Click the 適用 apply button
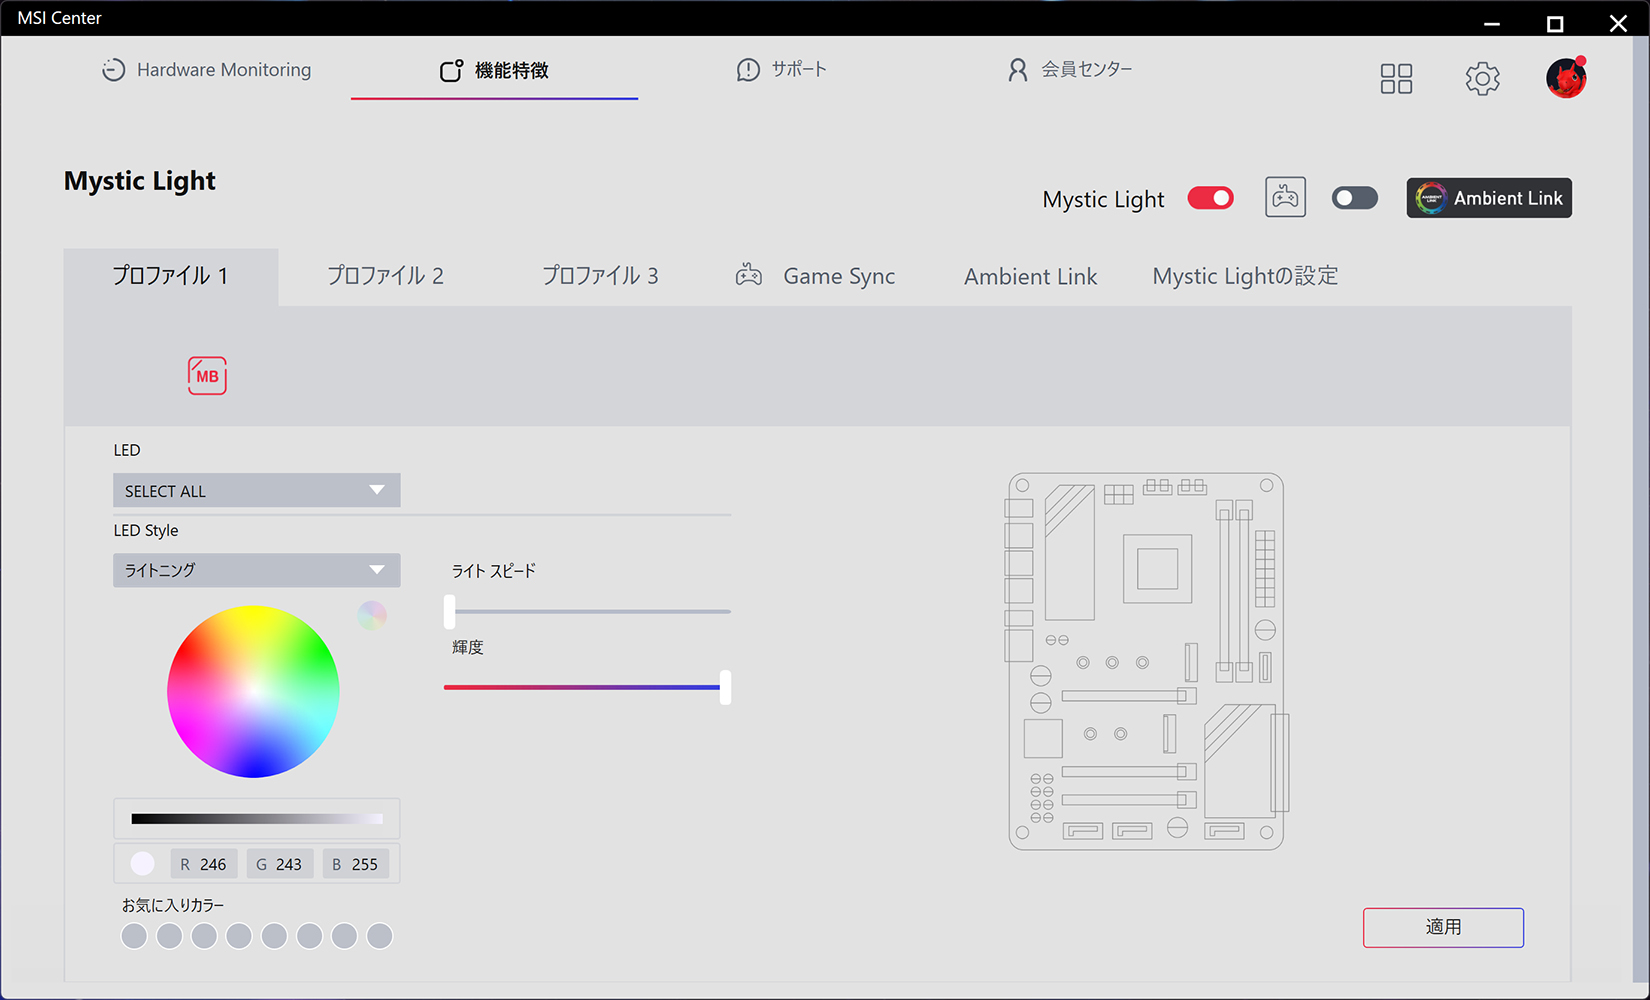Screen dimensions: 1650x1000 (1442, 927)
